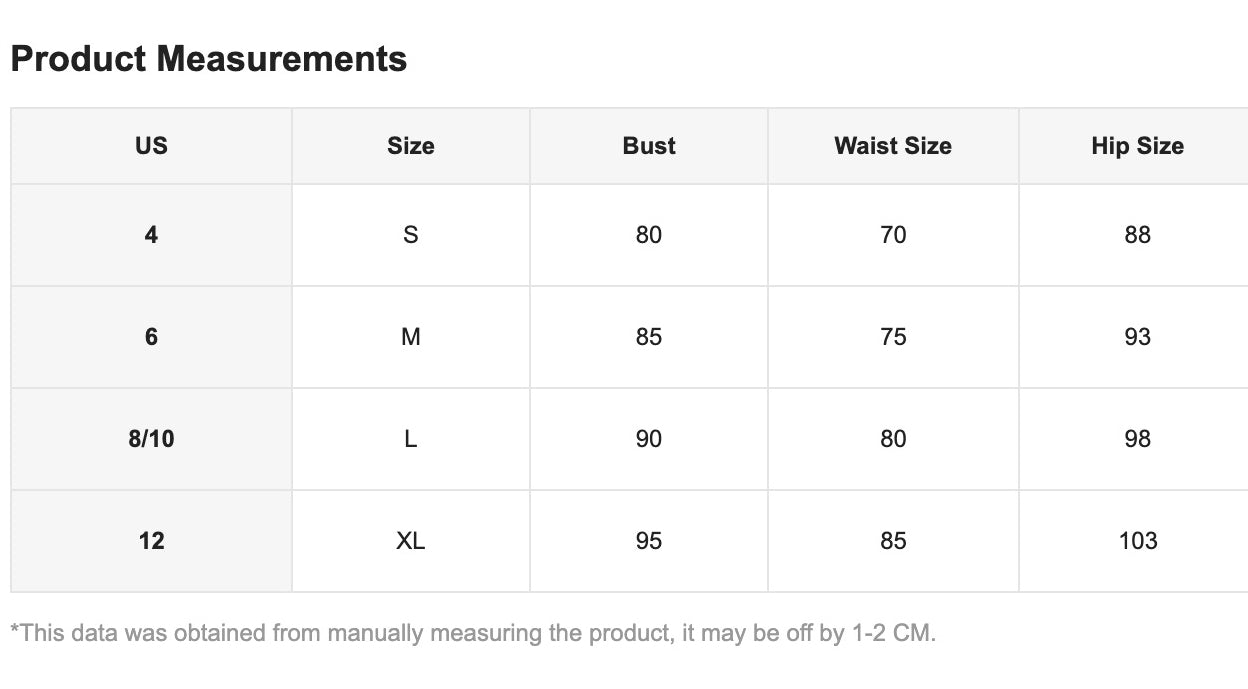Click the 8/10 US size cell
Viewport: 1248px width, 689px height.
(151, 439)
